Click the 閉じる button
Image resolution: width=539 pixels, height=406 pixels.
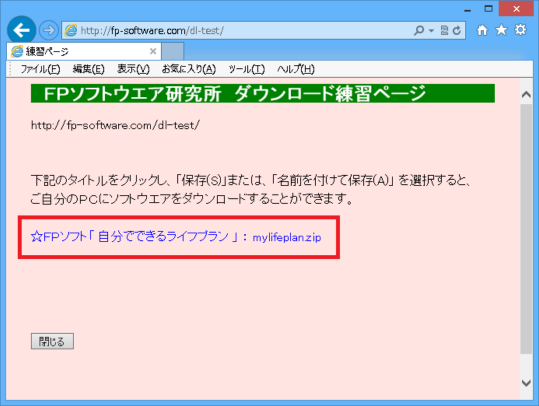[52, 341]
